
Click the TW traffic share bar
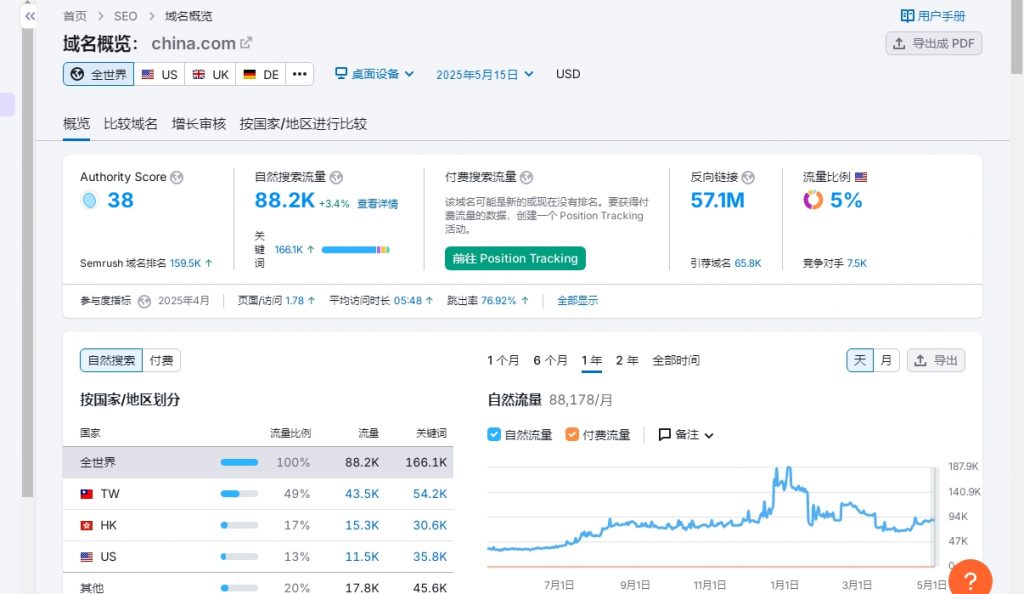[239, 494]
